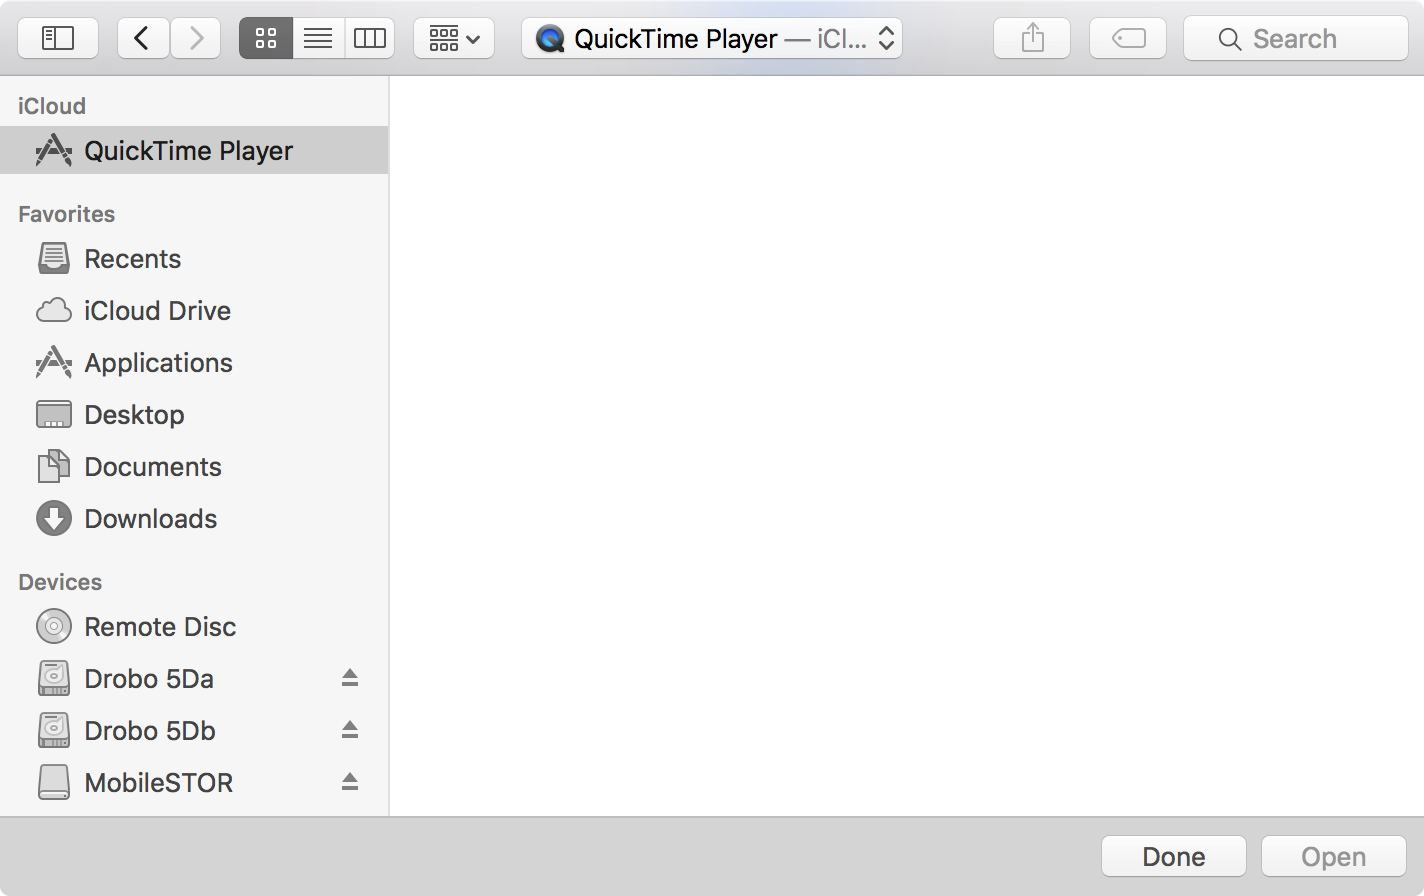Toggle the sidebar visibility icon

pos(57,38)
